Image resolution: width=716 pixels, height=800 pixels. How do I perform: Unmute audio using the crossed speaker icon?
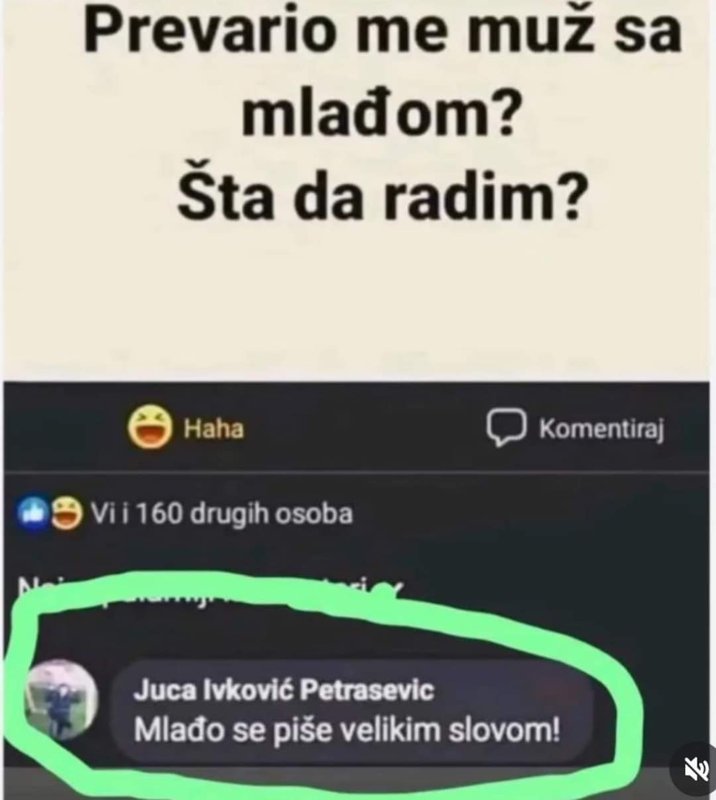[x=695, y=768]
